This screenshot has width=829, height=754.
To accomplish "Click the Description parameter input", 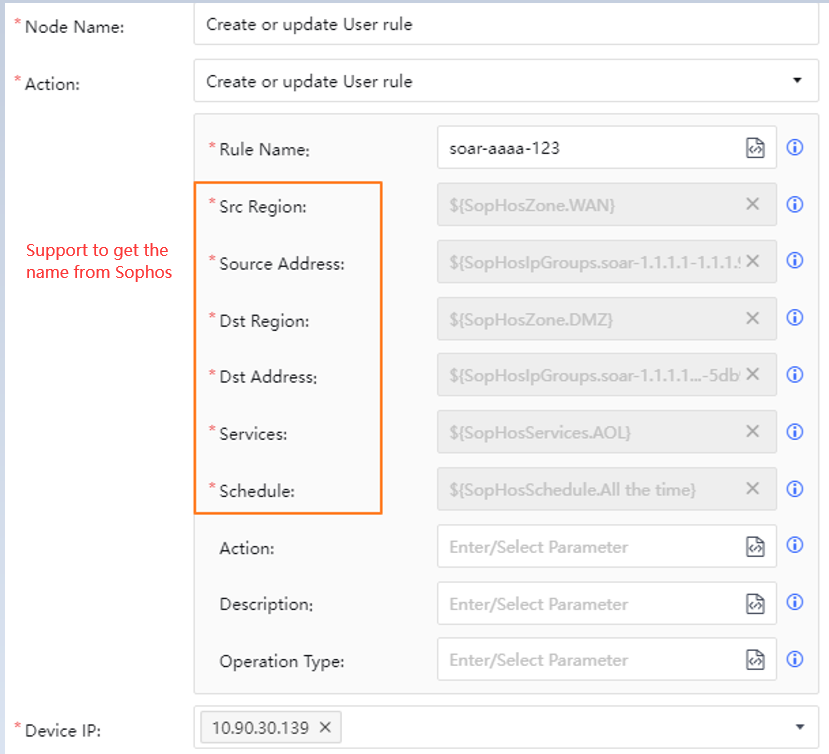I will coord(585,604).
